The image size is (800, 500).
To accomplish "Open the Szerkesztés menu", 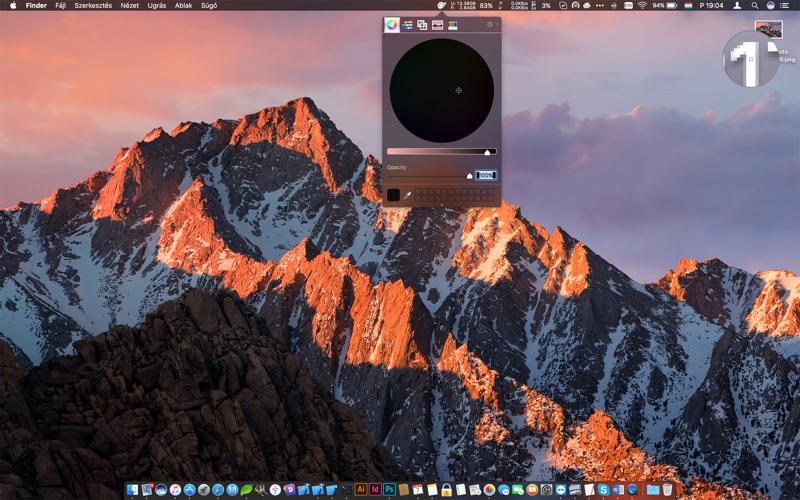I will pyautogui.click(x=93, y=5).
